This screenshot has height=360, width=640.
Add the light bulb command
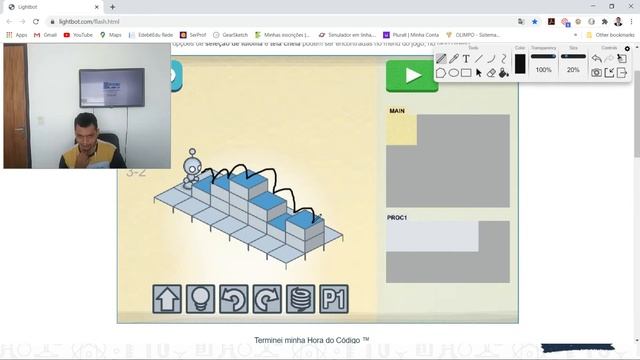pyautogui.click(x=200, y=299)
